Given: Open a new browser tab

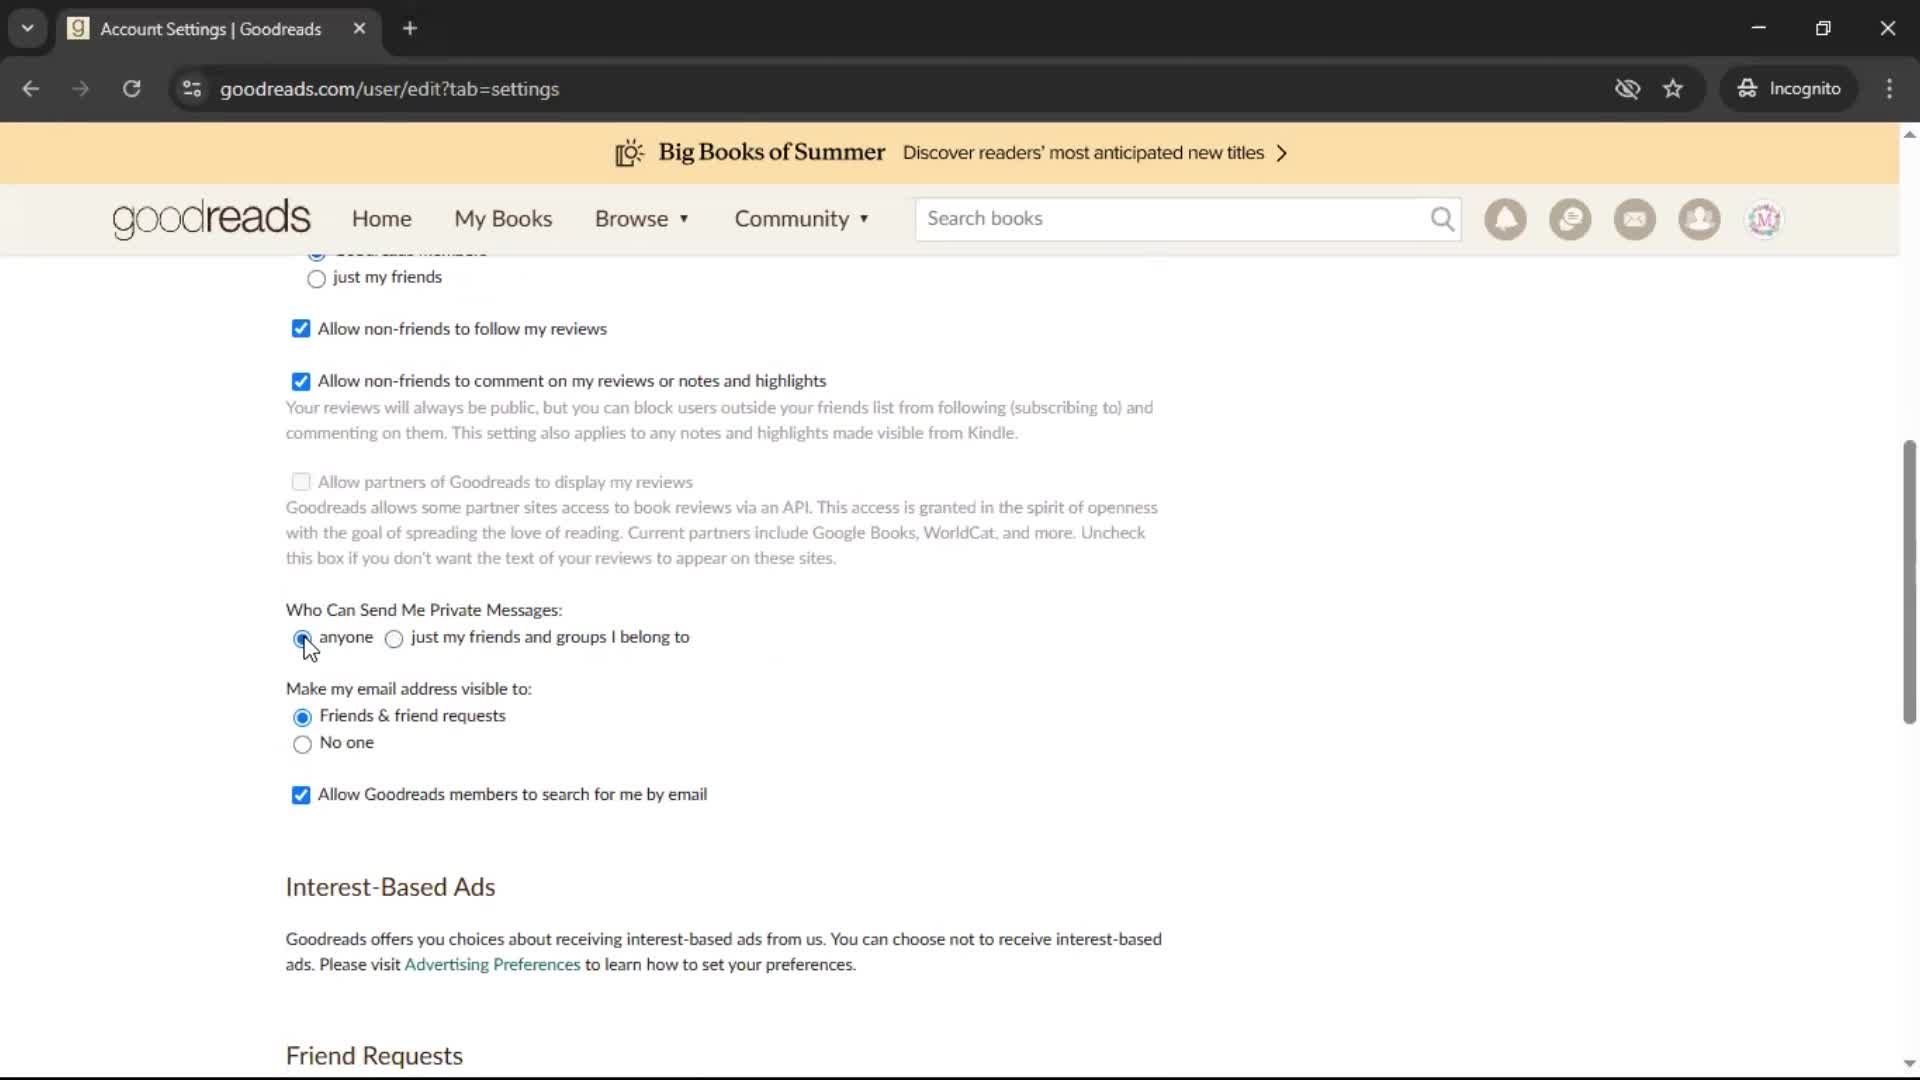Looking at the screenshot, I should [x=410, y=29].
